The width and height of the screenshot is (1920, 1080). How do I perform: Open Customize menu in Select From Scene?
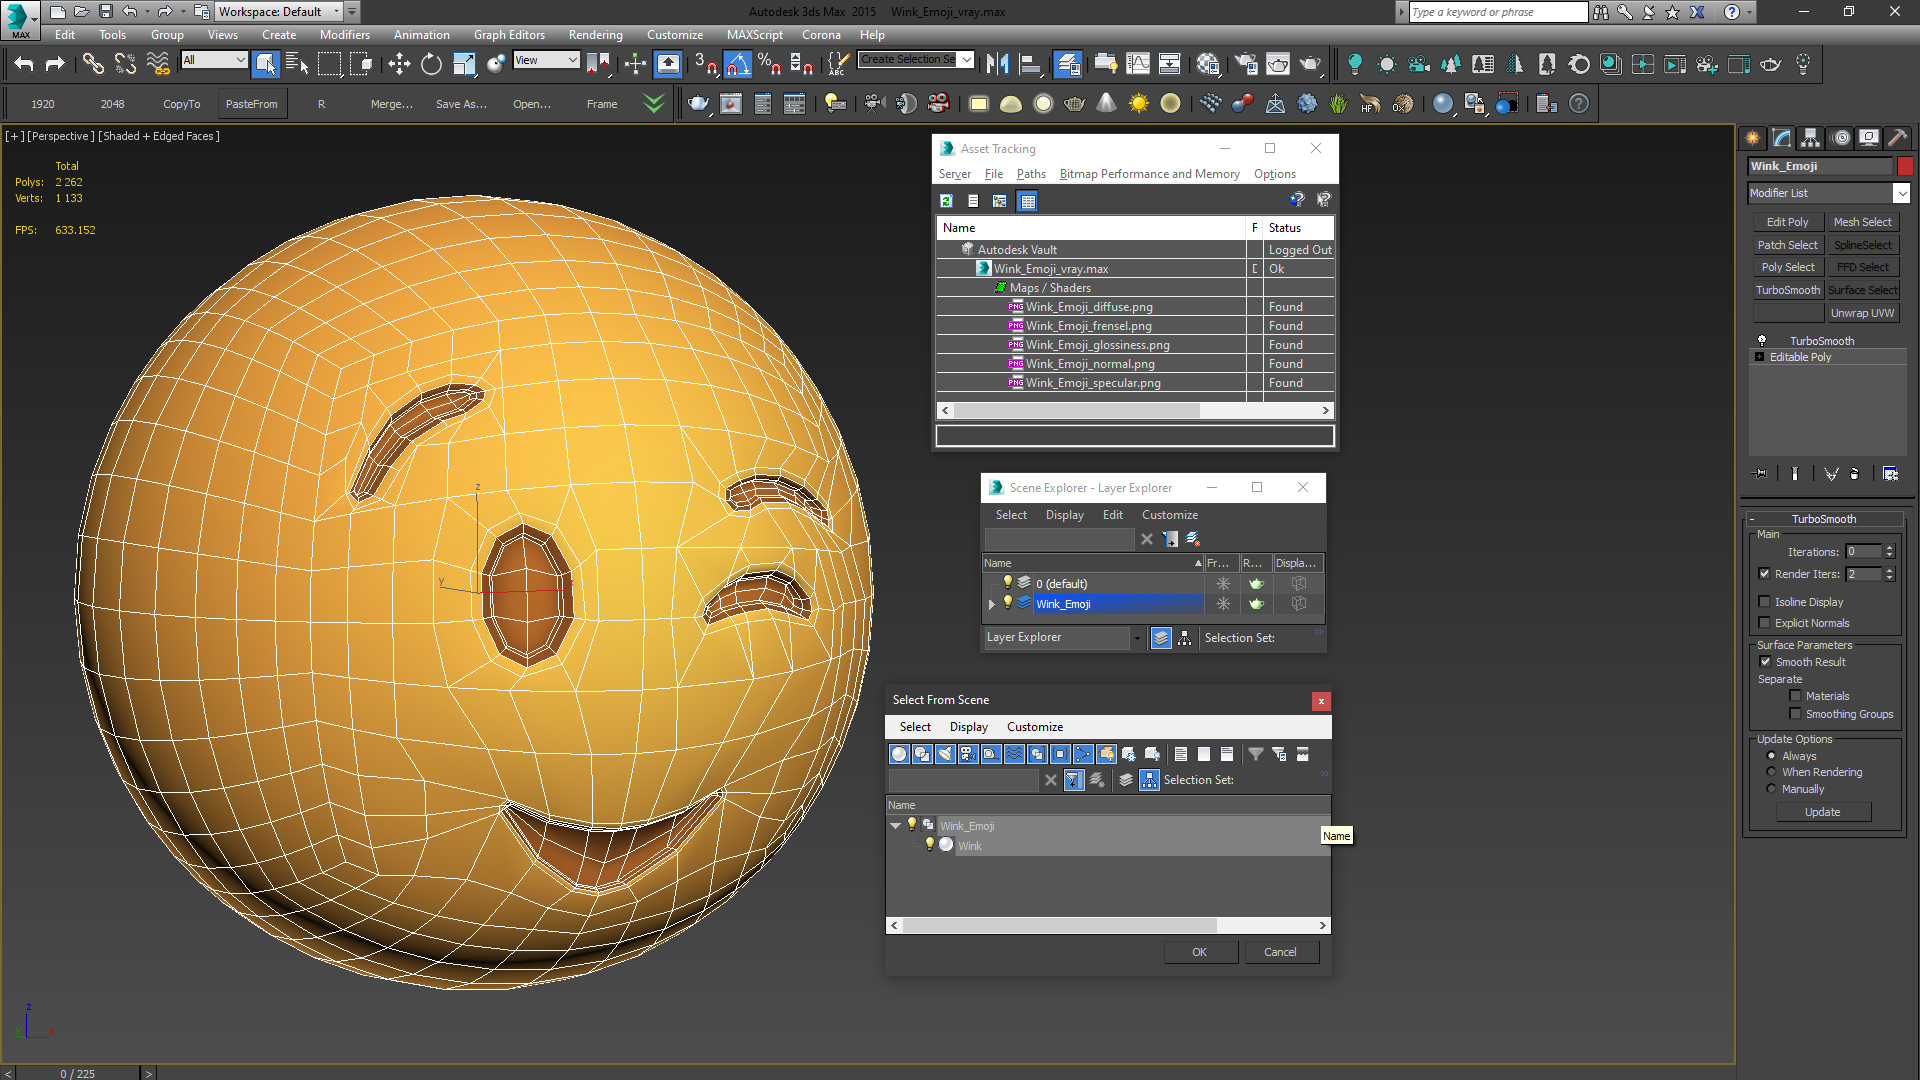(x=1035, y=726)
